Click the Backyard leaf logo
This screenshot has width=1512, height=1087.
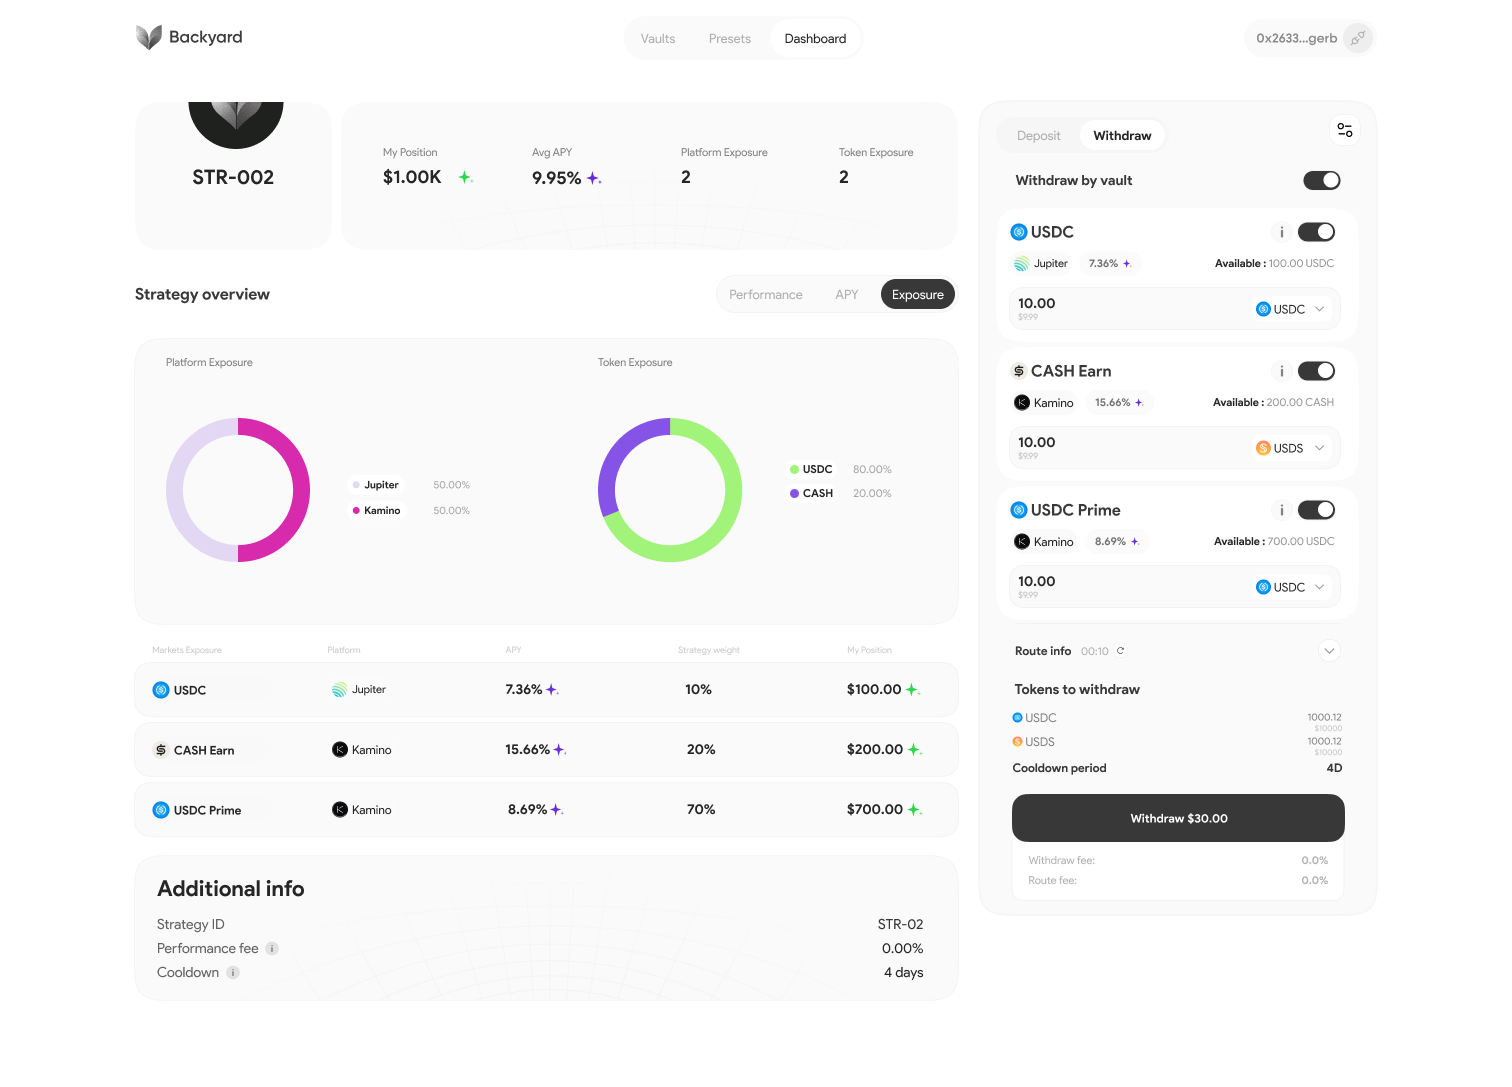[x=147, y=37]
